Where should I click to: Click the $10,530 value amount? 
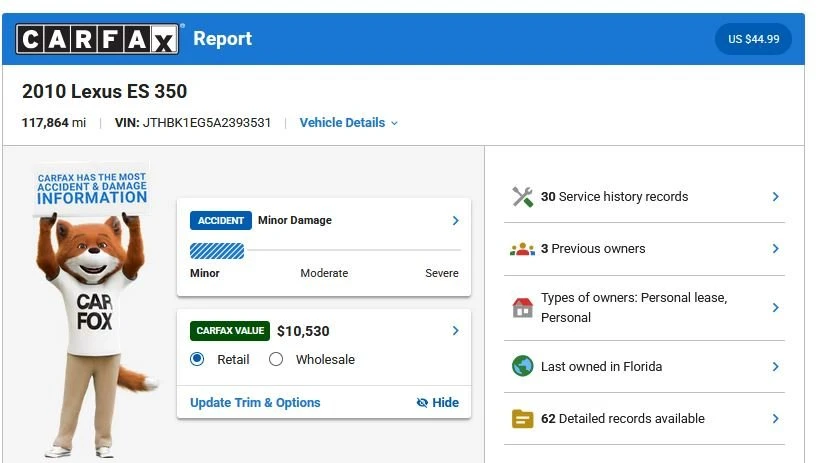tap(303, 331)
